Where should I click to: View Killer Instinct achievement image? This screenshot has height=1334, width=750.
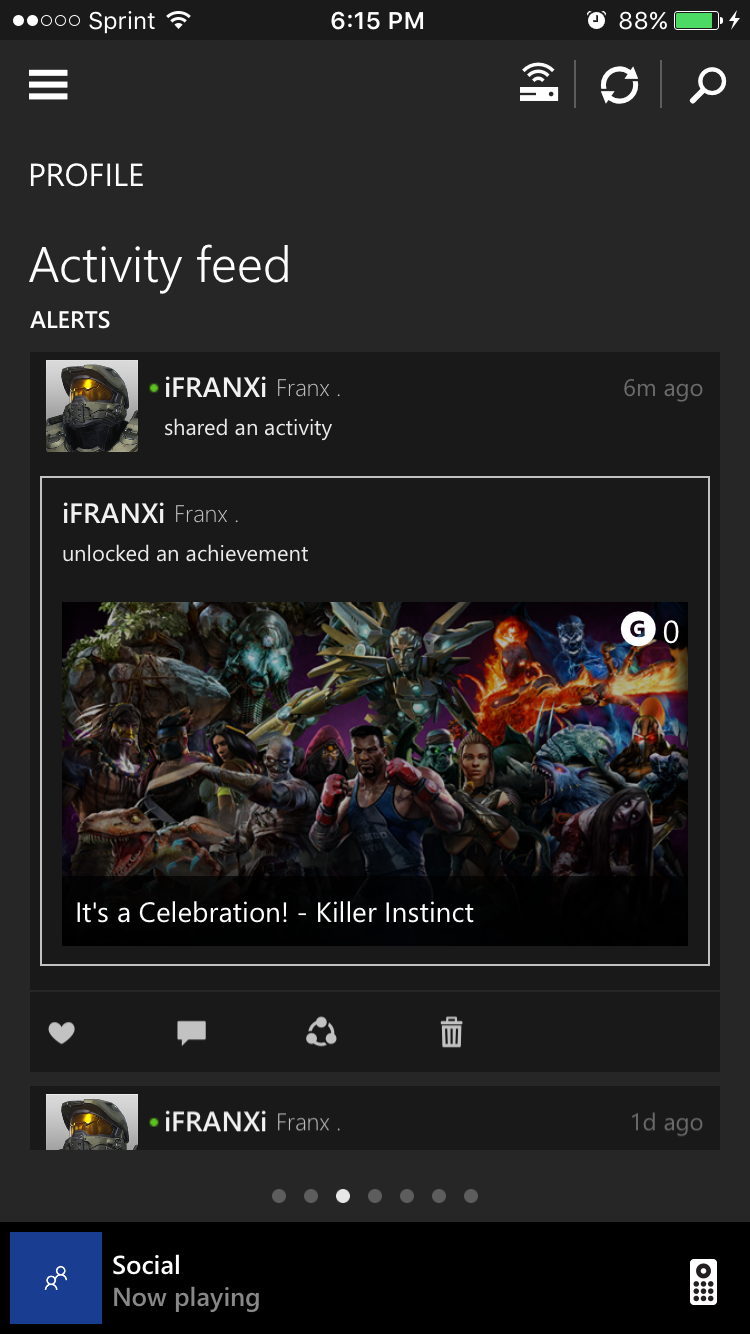click(375, 774)
